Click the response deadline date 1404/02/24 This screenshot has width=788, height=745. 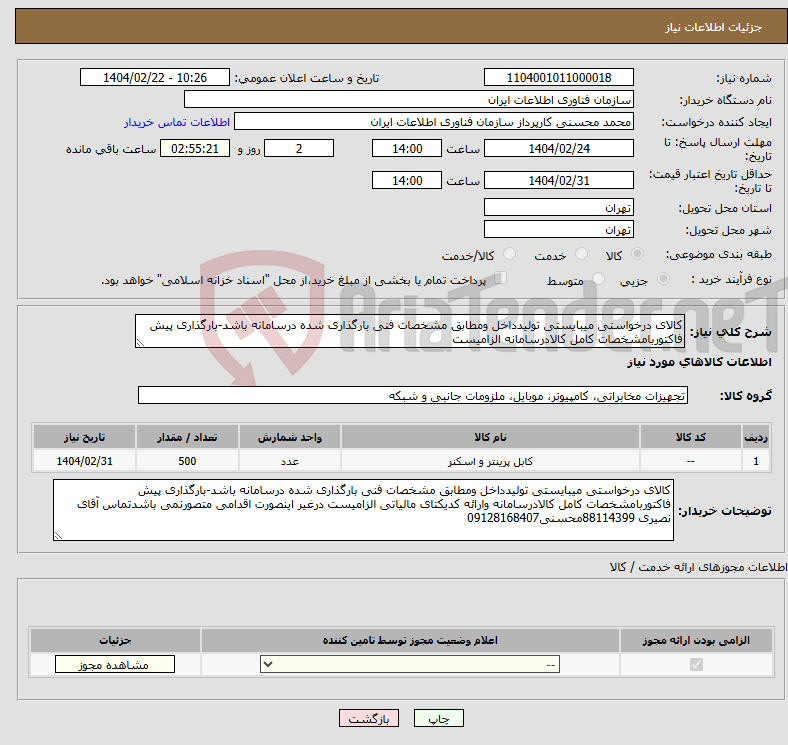(x=558, y=148)
